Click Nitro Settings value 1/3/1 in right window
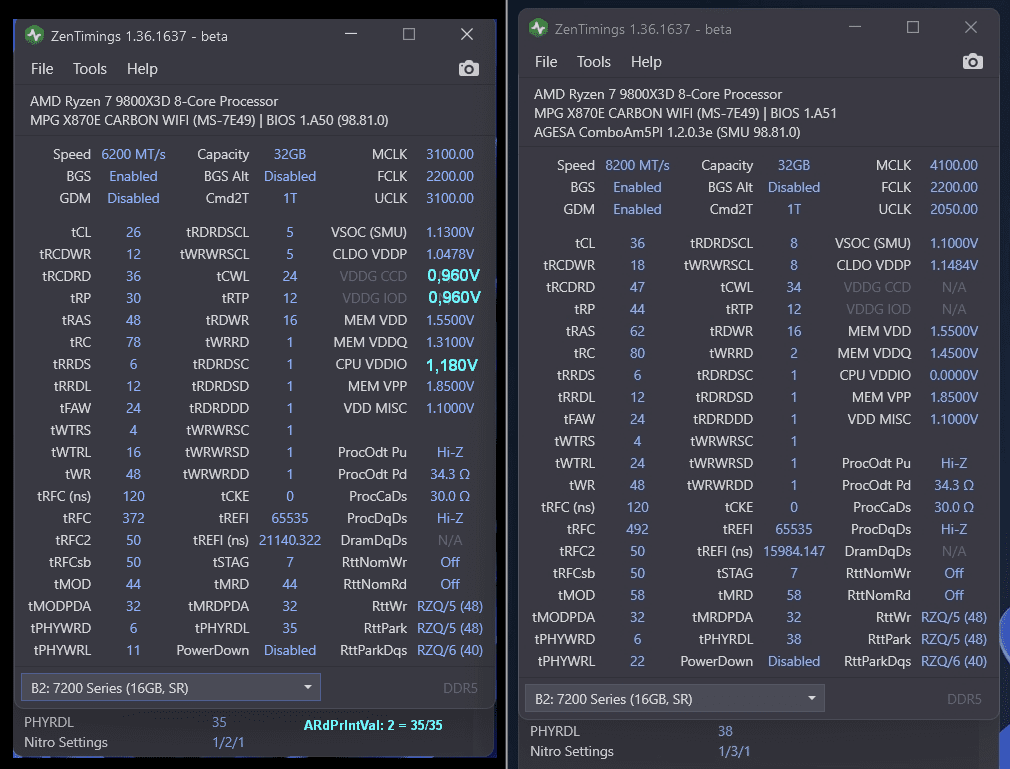The height and width of the screenshot is (769, 1010). (x=734, y=752)
